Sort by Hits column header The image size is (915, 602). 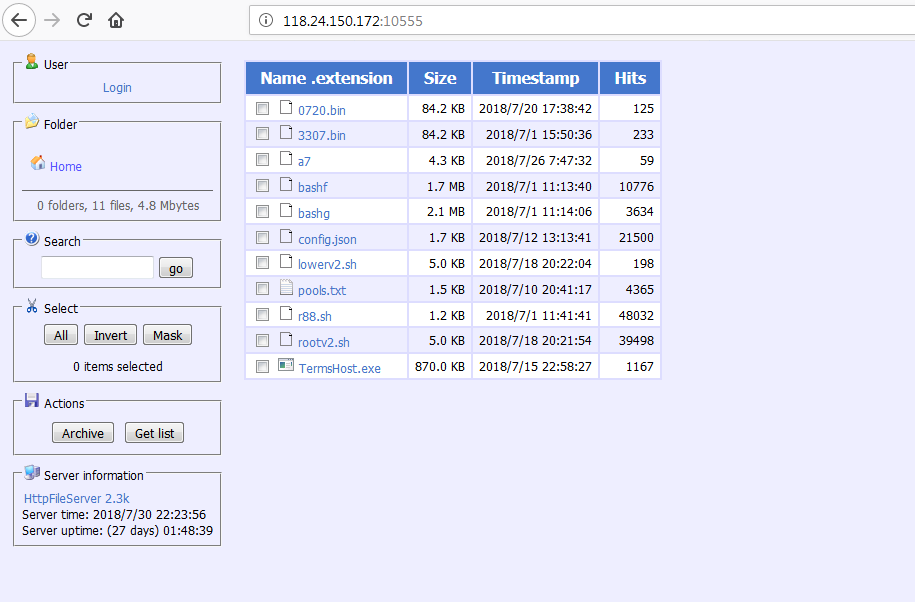[x=630, y=78]
